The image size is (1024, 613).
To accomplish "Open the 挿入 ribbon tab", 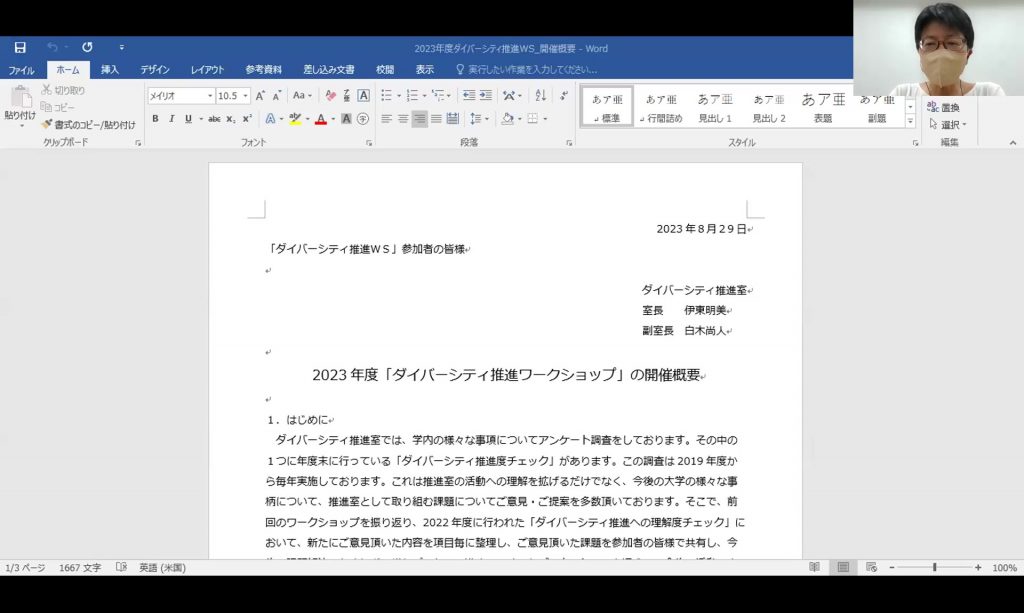I will [x=110, y=70].
